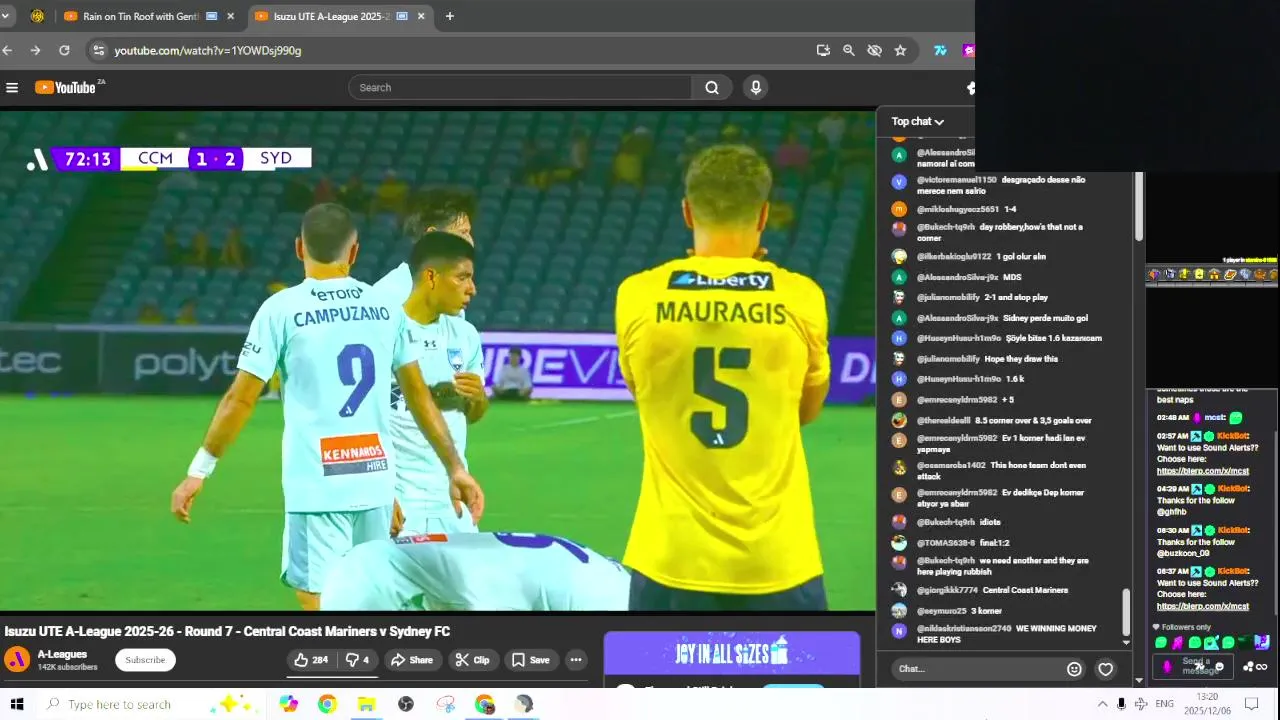Open site information icon in address bar
The image size is (1280, 720).
tap(97, 50)
